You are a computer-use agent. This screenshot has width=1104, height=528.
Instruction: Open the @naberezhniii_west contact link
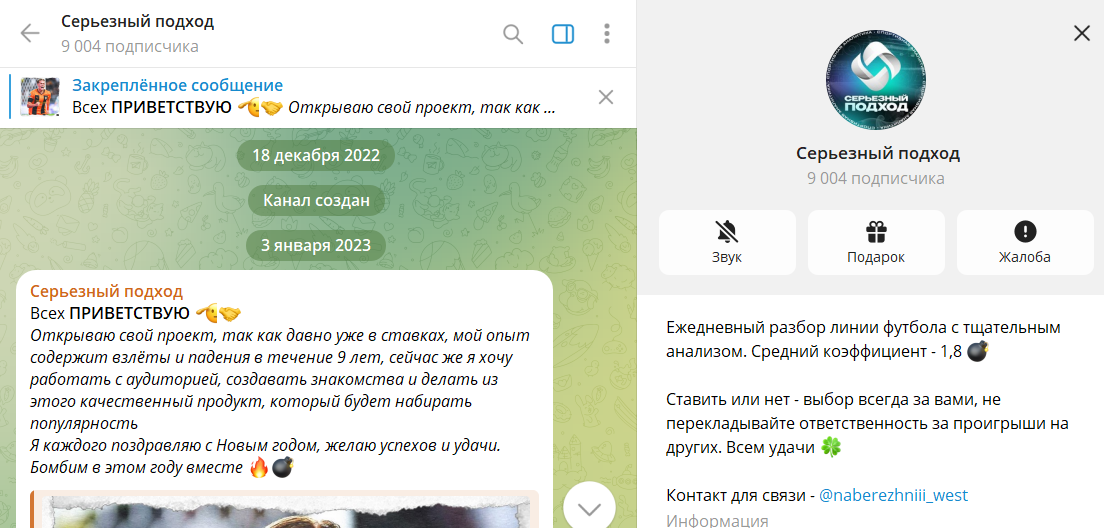click(893, 495)
